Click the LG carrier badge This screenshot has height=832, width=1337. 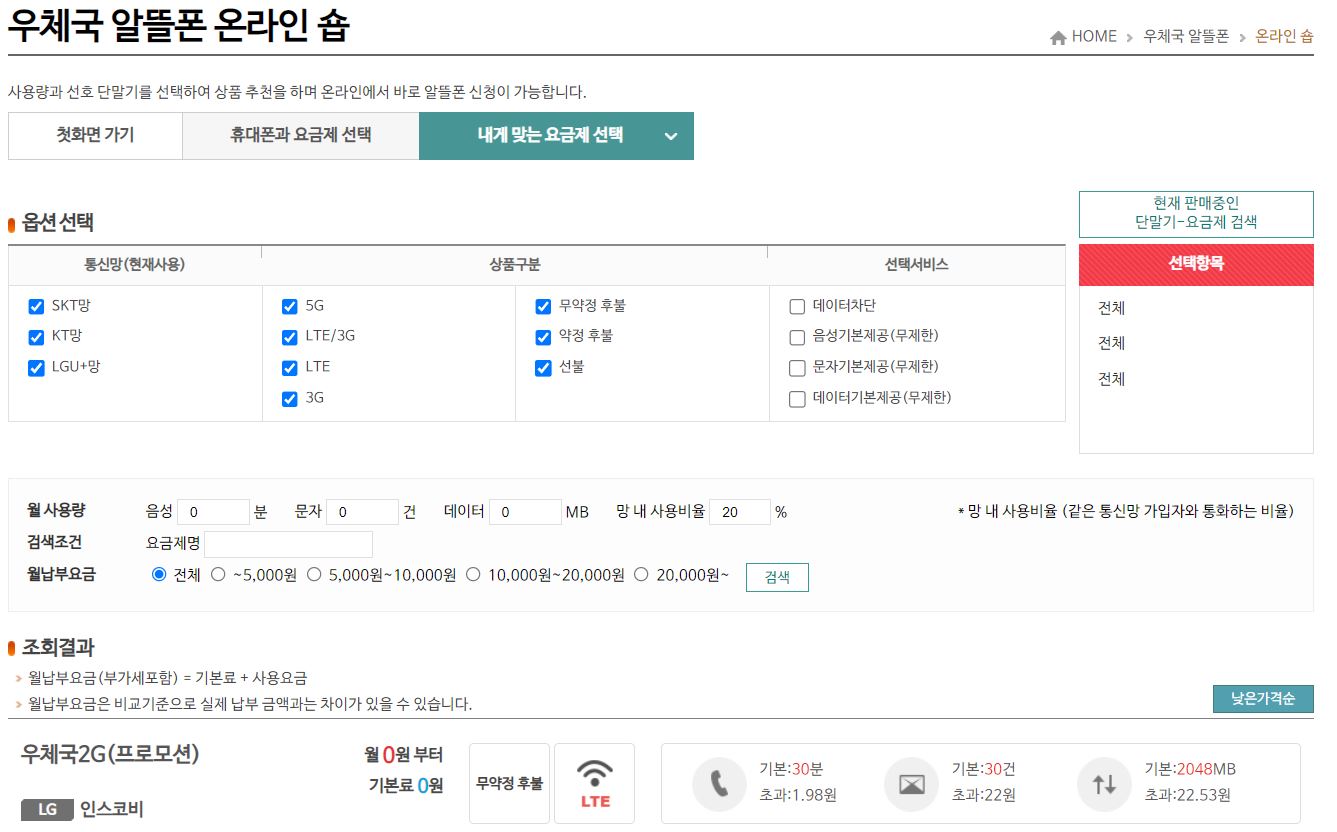coord(47,810)
